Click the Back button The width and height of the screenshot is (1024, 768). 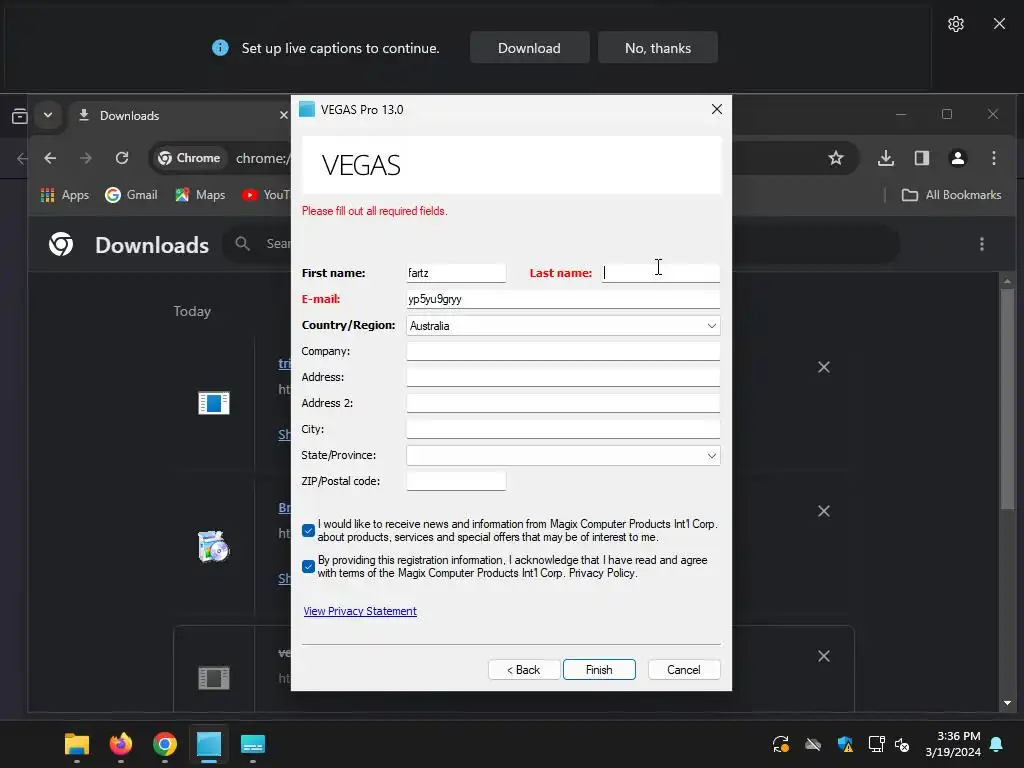524,669
